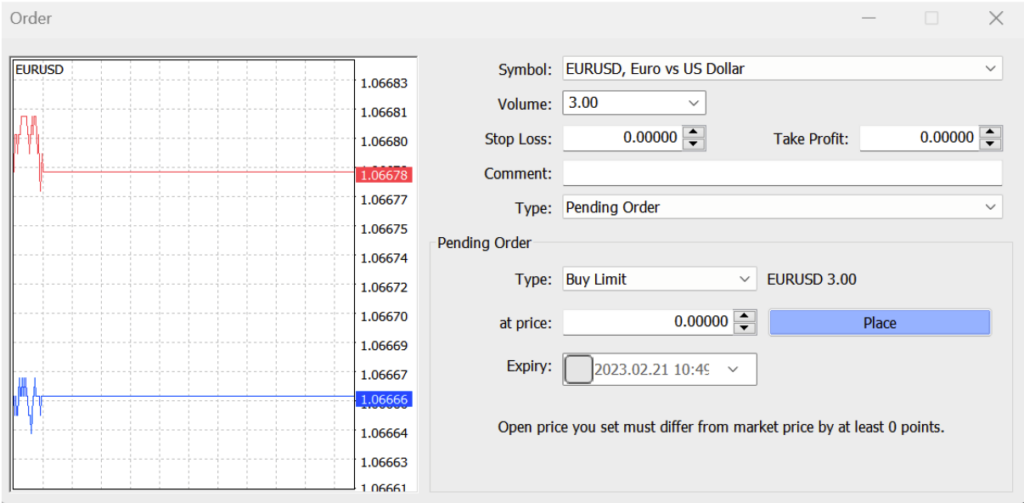Screen dimensions: 1024x503
Task: Click the EURUSD chart title label
Action: 39,69
